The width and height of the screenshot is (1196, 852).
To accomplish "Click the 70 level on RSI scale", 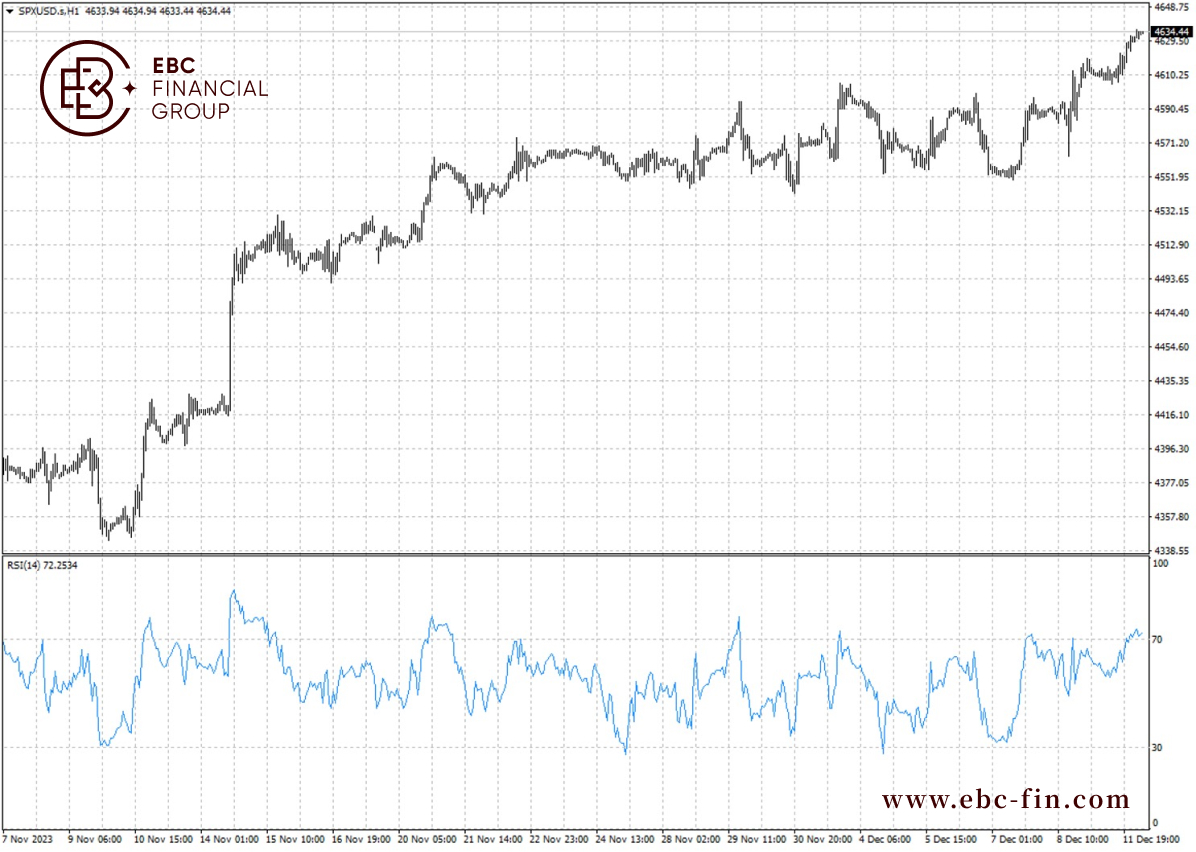I will [1157, 639].
